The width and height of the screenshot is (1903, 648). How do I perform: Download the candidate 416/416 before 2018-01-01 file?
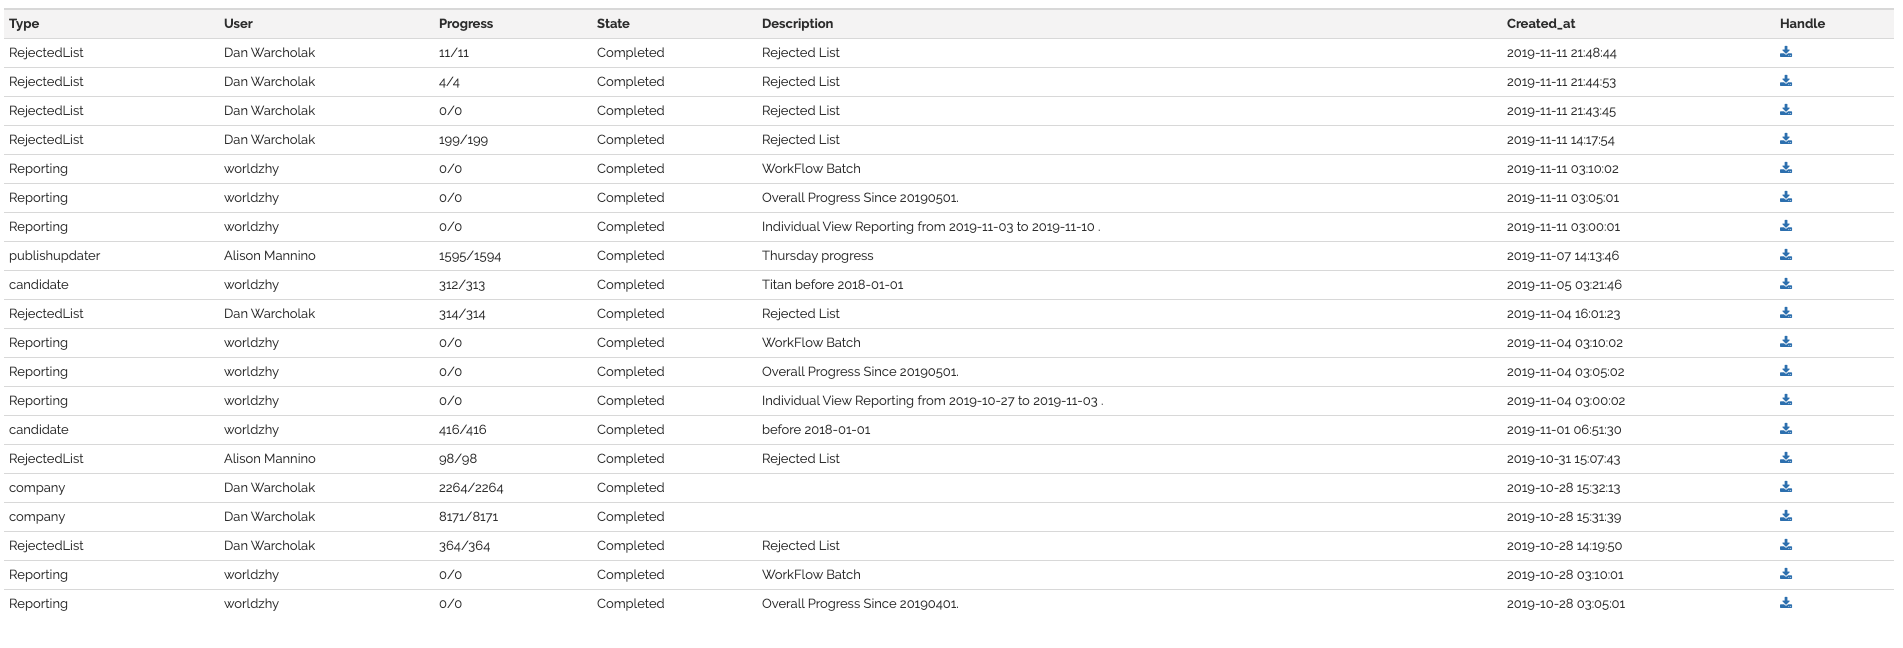[1785, 430]
